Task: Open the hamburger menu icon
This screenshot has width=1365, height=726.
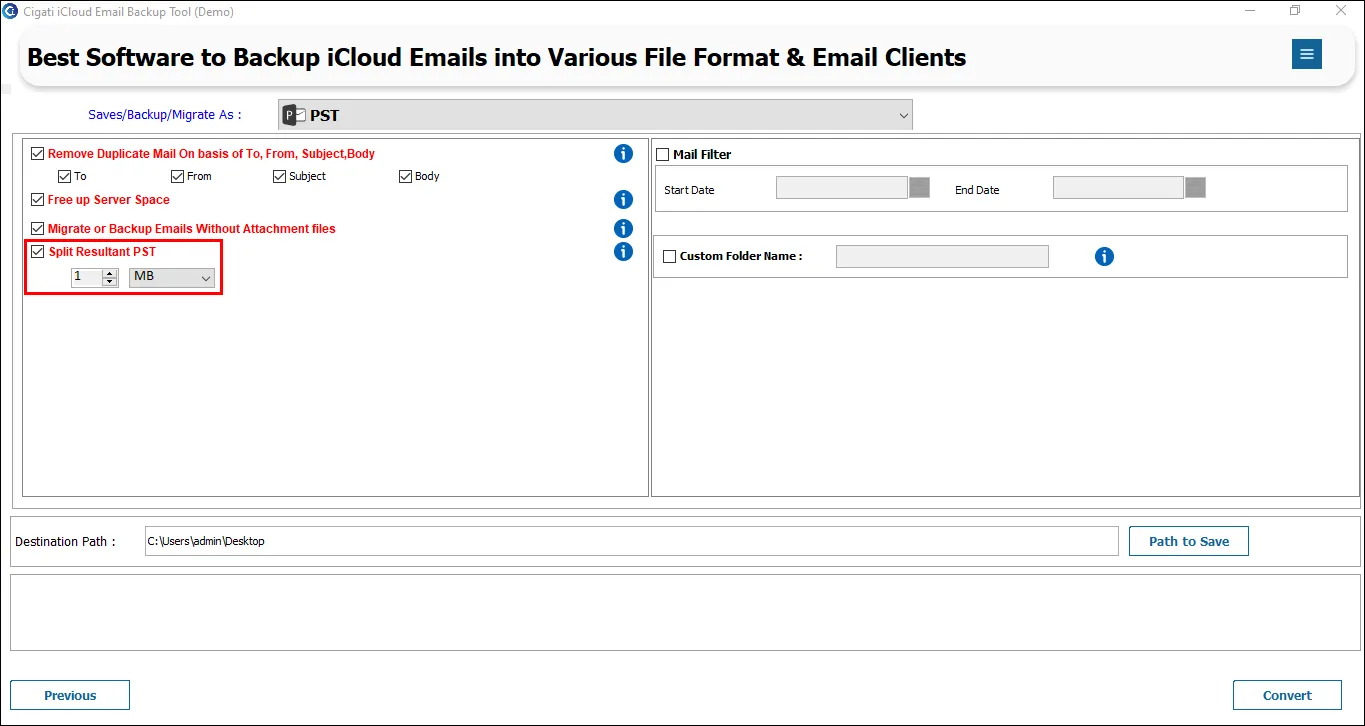Action: tap(1306, 54)
